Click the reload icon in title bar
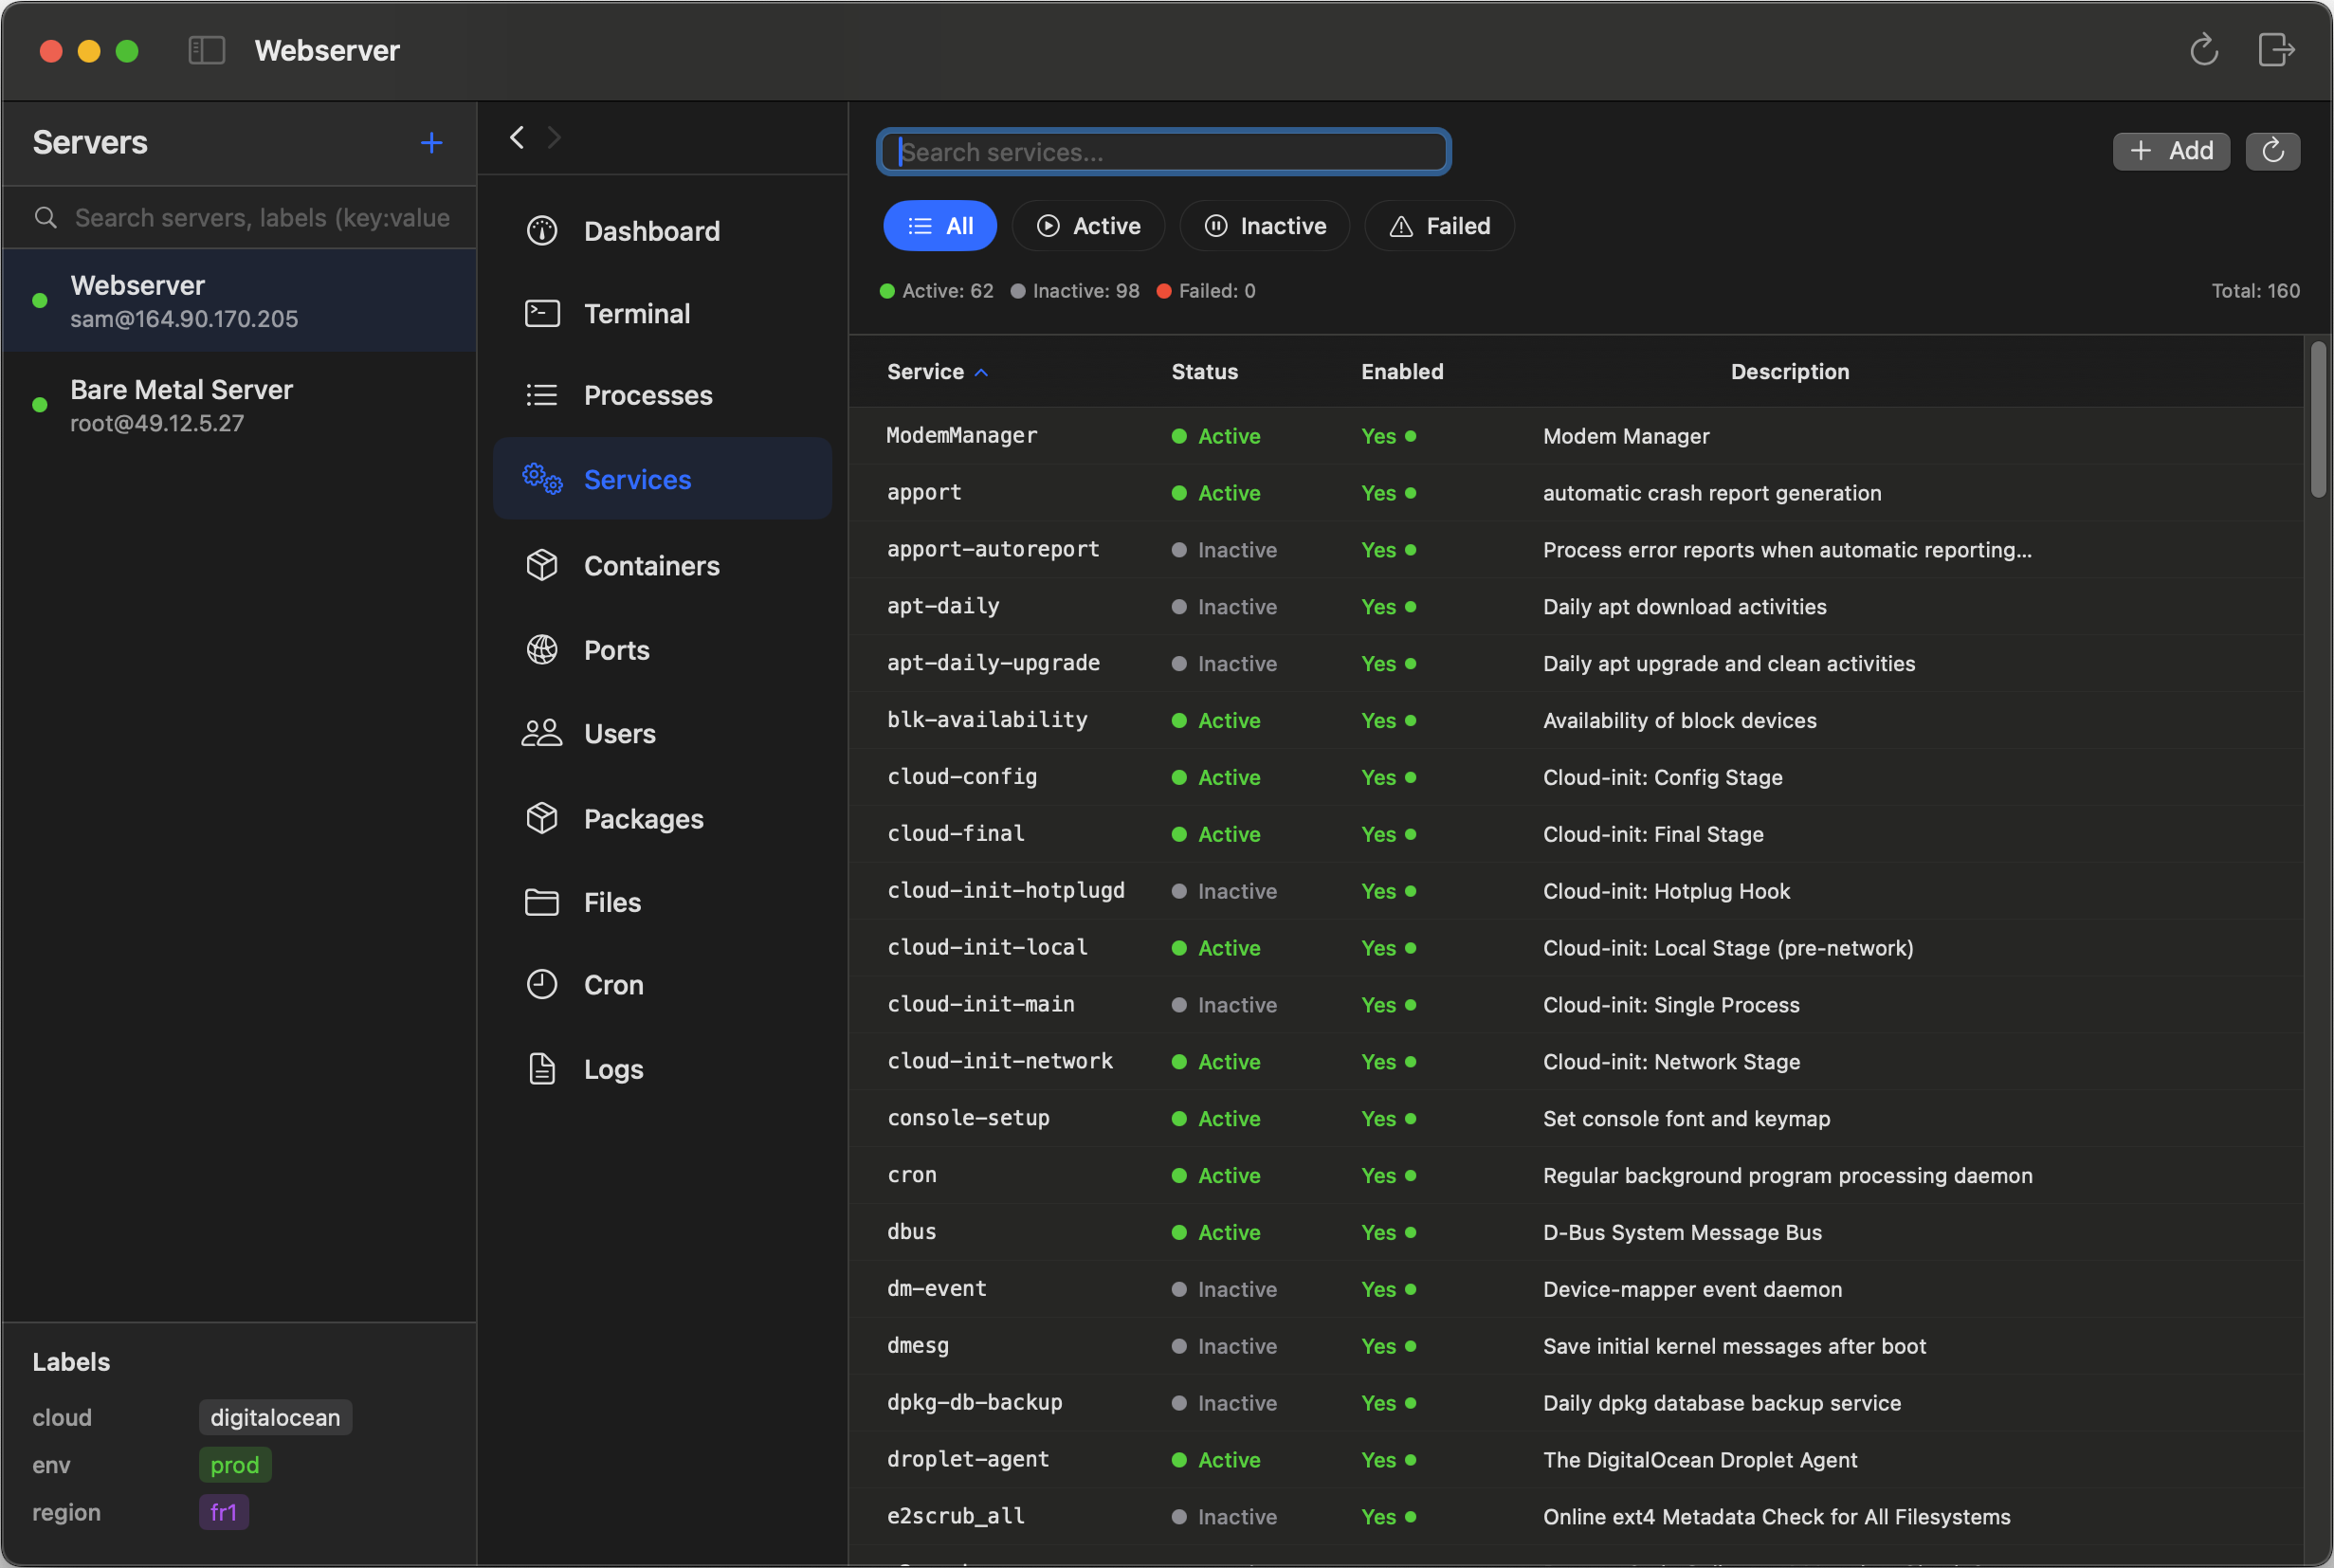This screenshot has width=2334, height=1568. tap(2204, 50)
